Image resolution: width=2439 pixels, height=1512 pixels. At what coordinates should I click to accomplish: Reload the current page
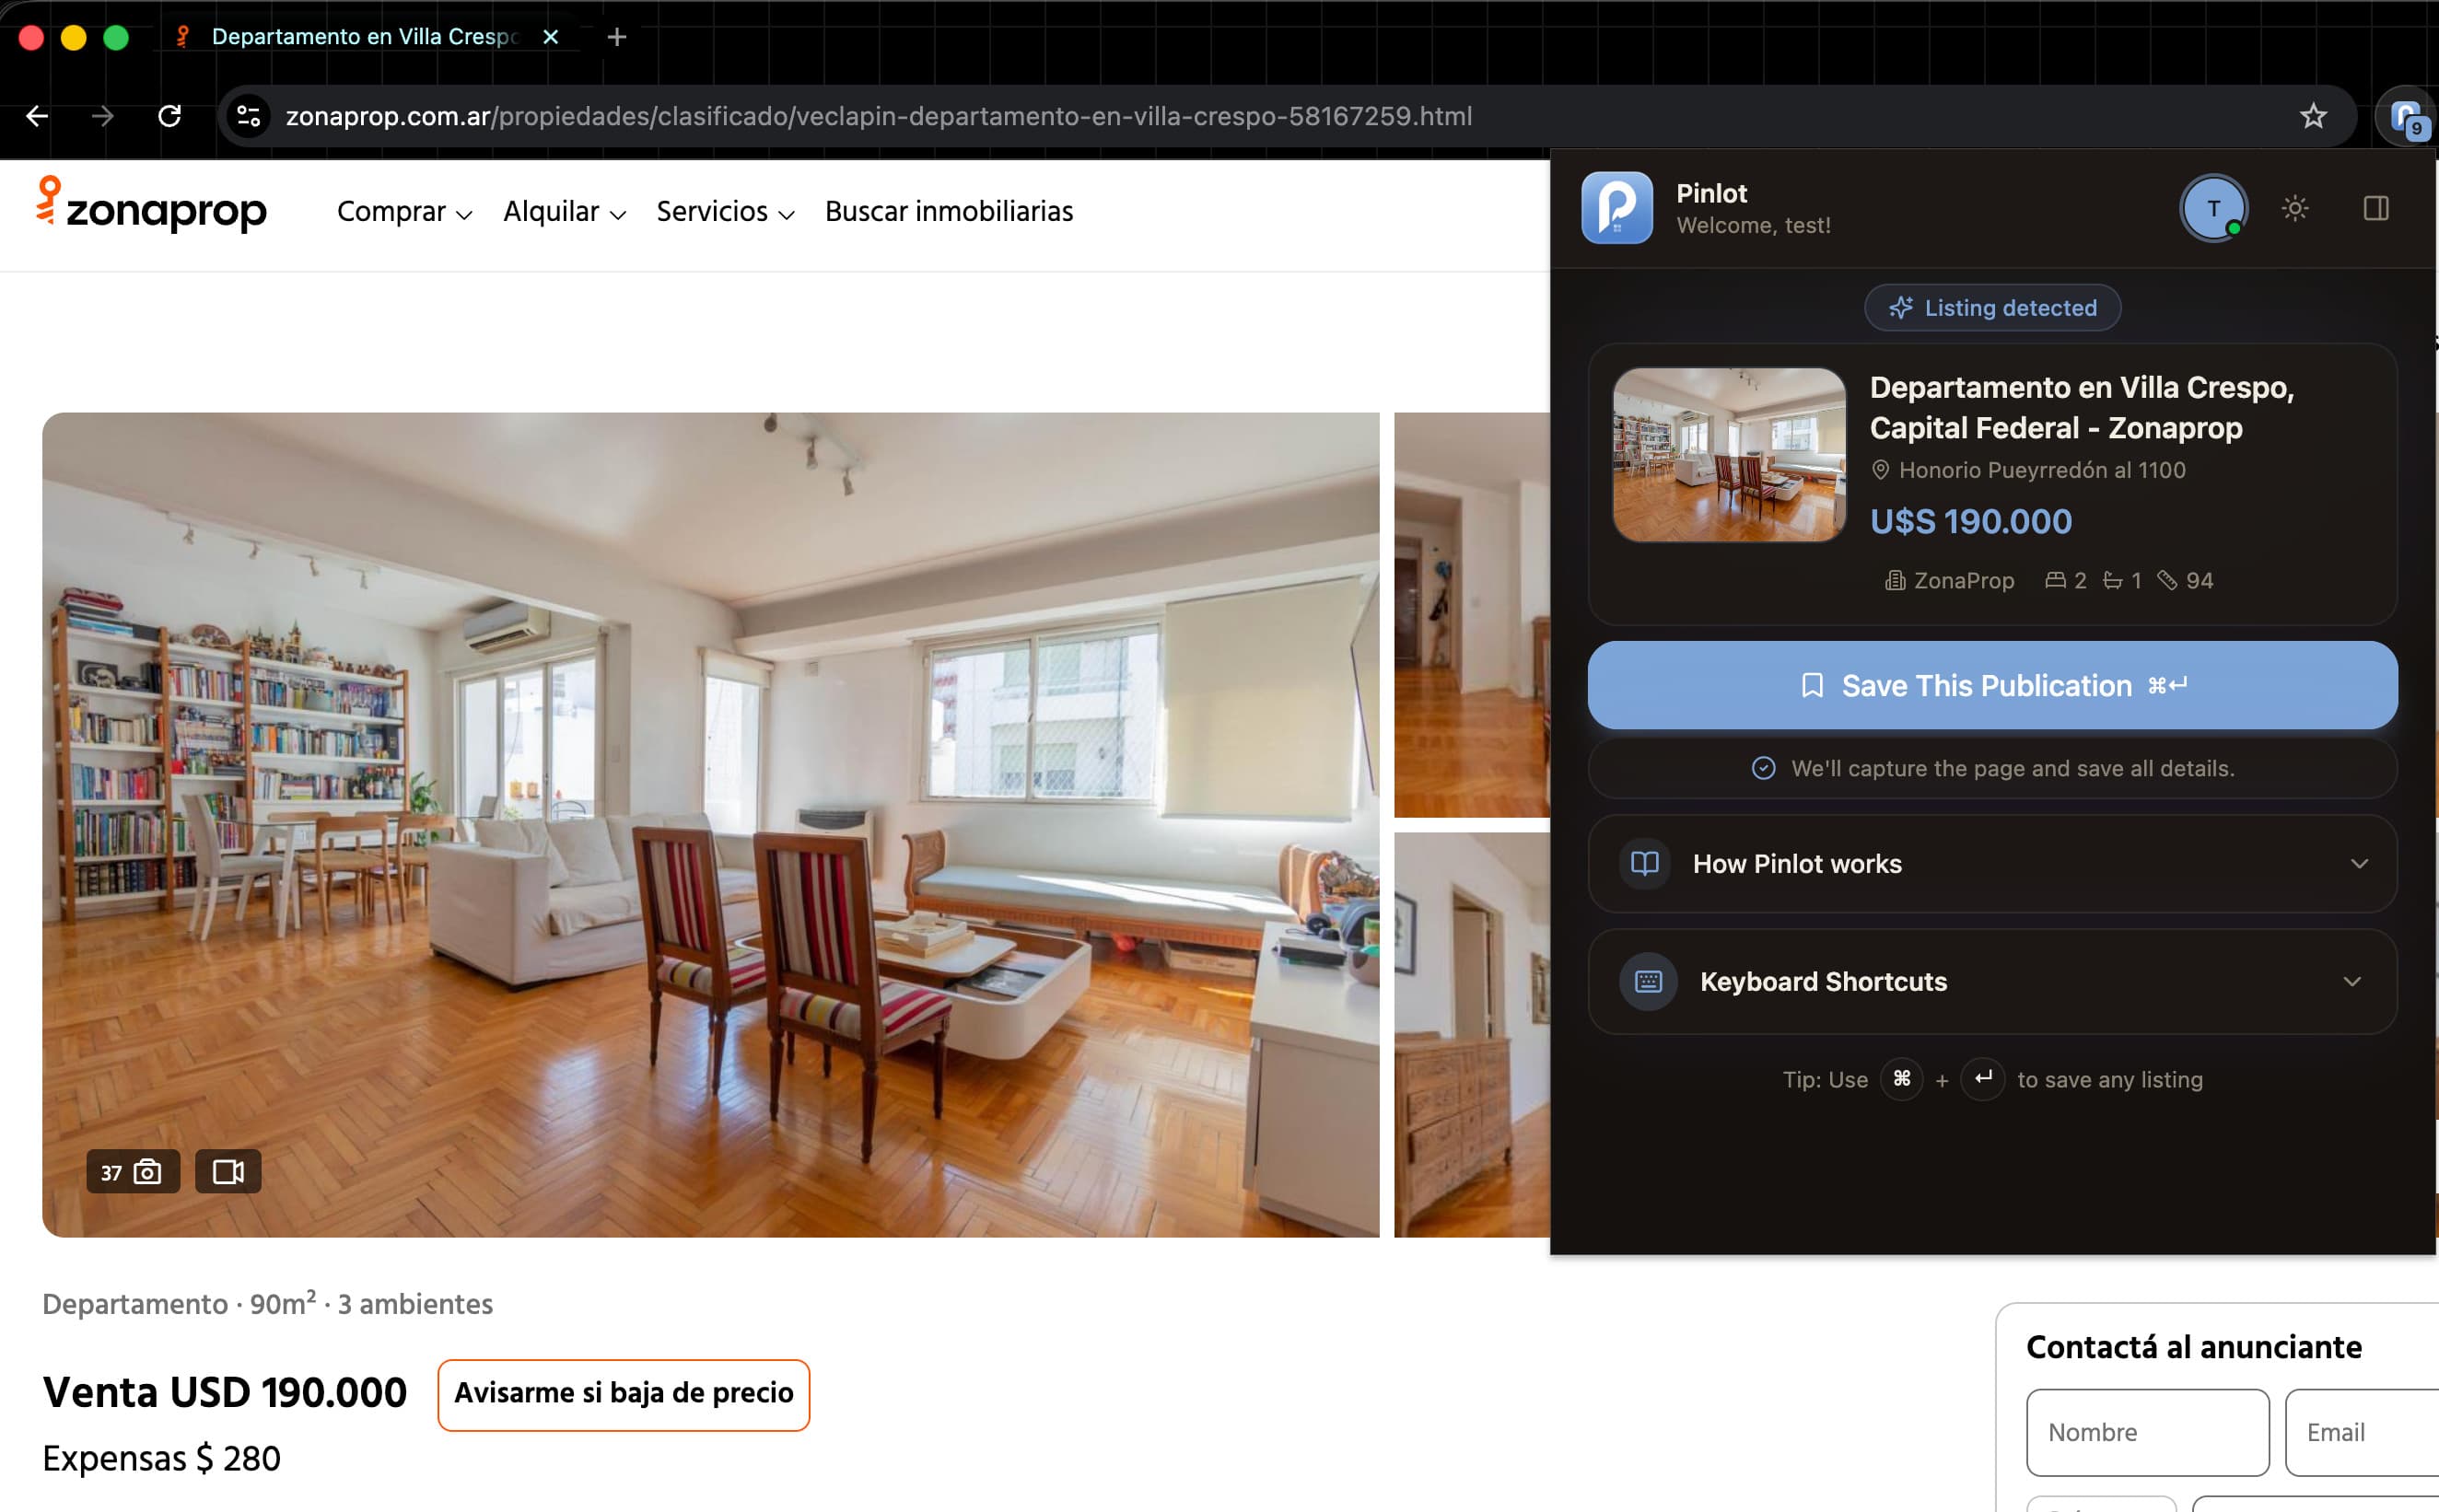pyautogui.click(x=170, y=116)
